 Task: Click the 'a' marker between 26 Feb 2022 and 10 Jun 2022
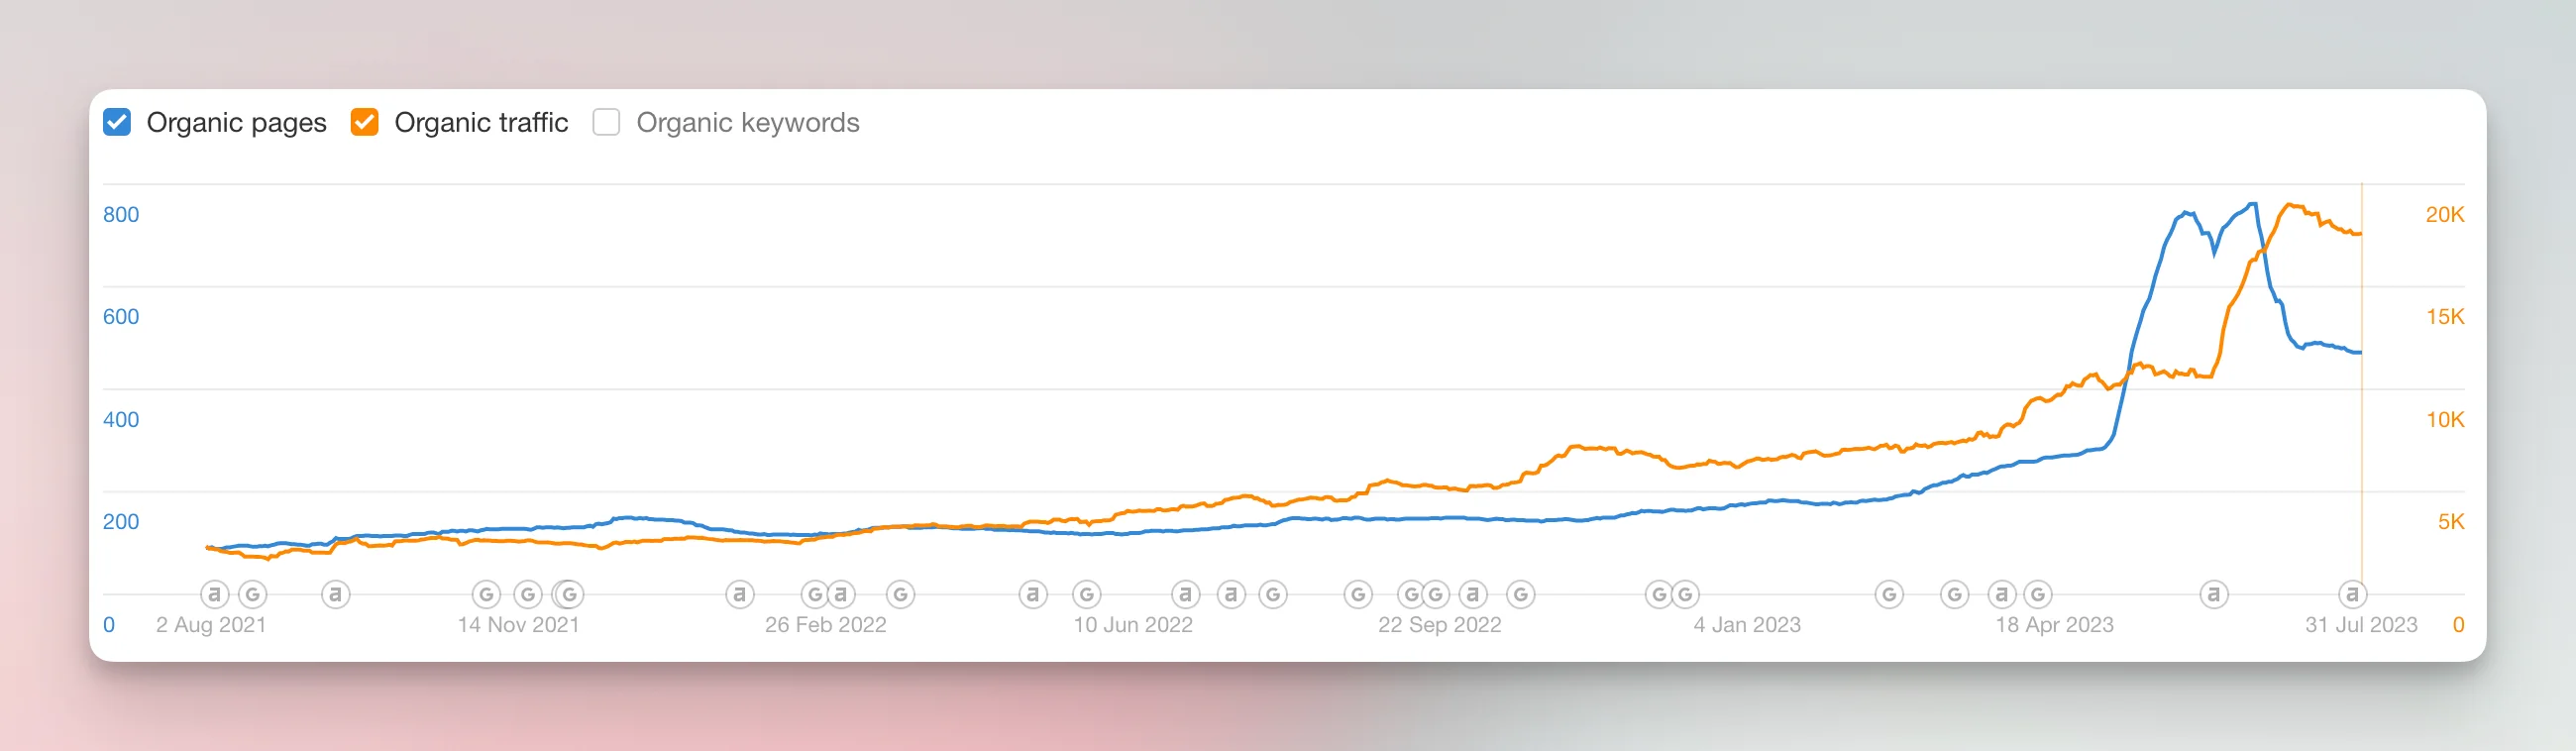1033,594
